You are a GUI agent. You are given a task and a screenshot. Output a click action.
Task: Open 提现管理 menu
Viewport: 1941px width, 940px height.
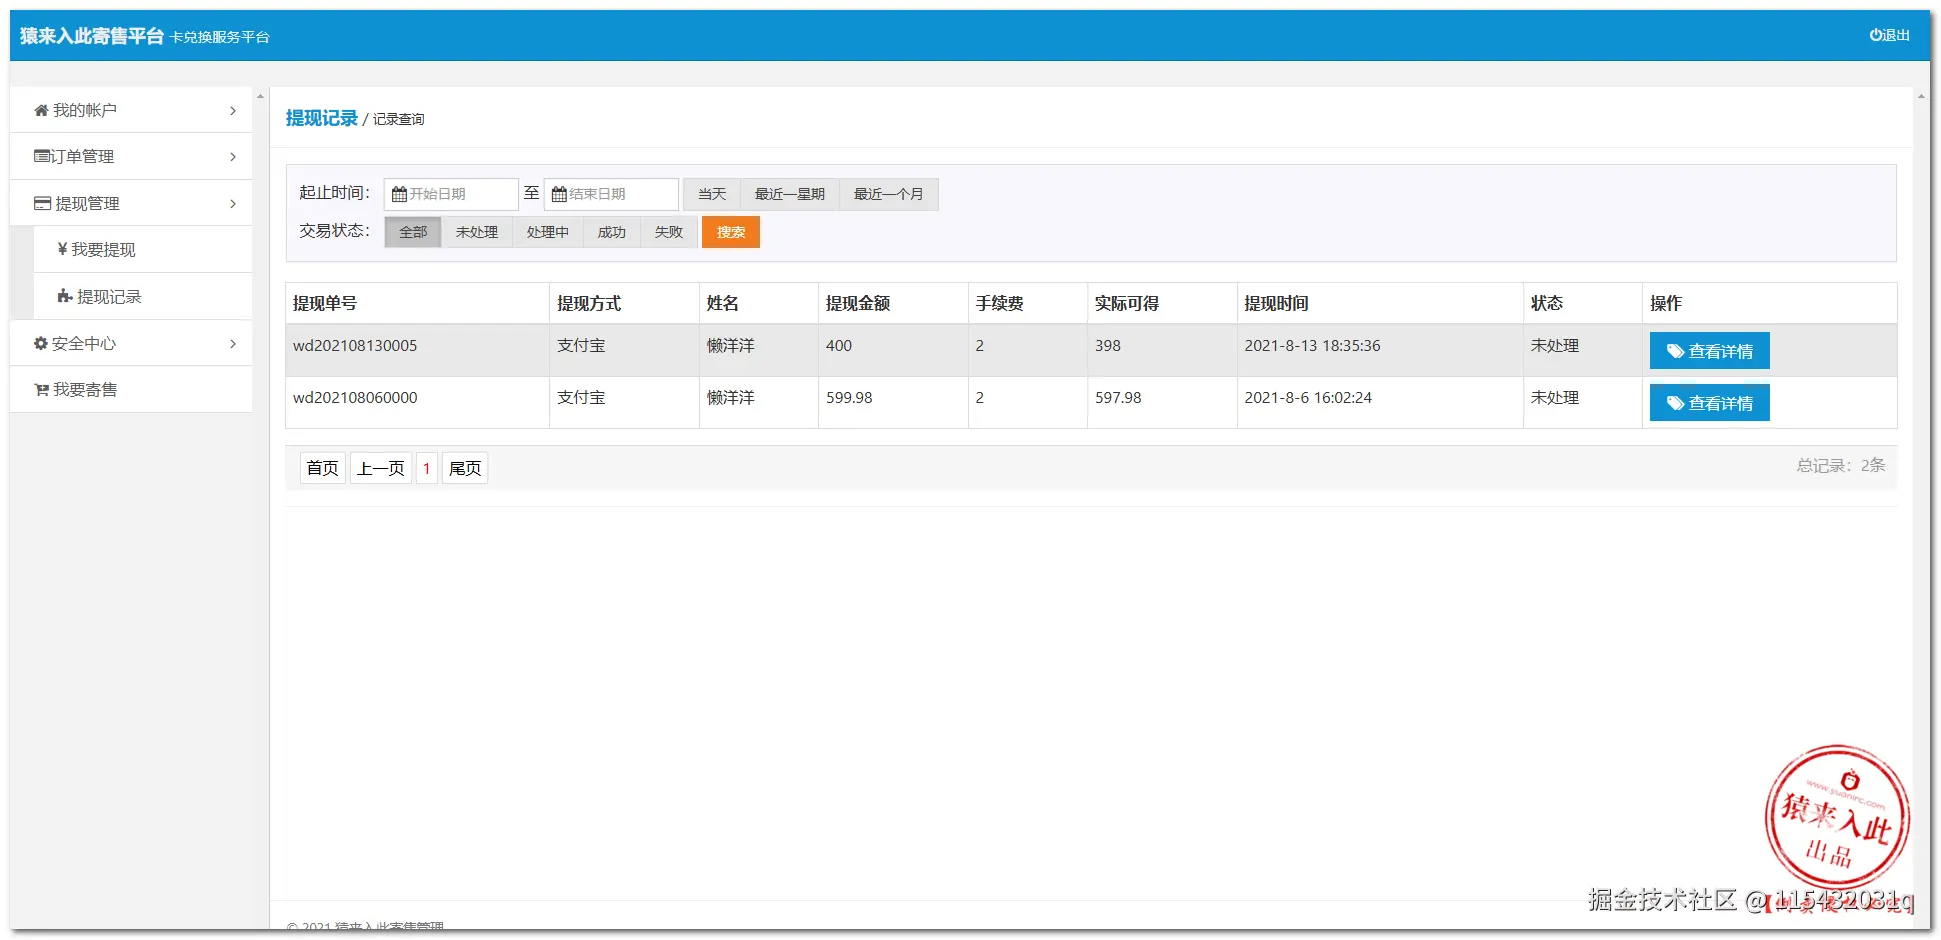(x=131, y=203)
